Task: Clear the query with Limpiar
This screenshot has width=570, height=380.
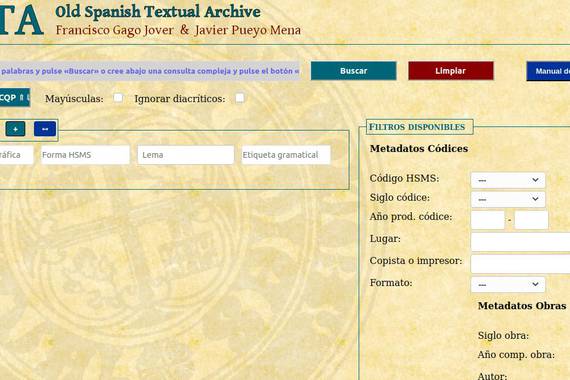Action: [451, 71]
